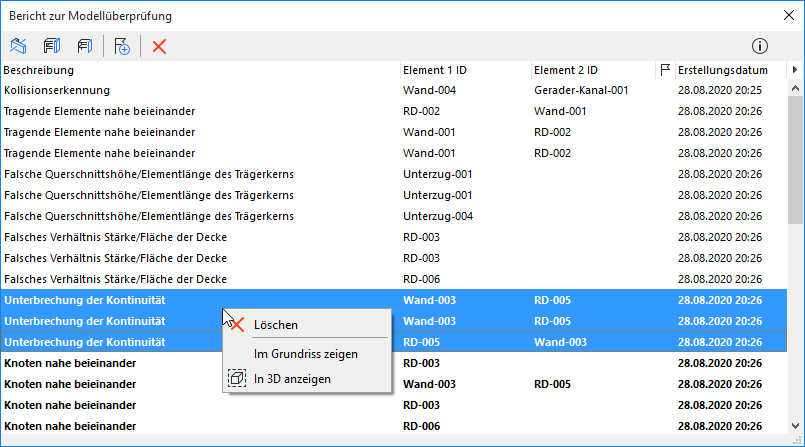Click the flag icon with plus sign
Screen dimensions: 805x447
122,46
